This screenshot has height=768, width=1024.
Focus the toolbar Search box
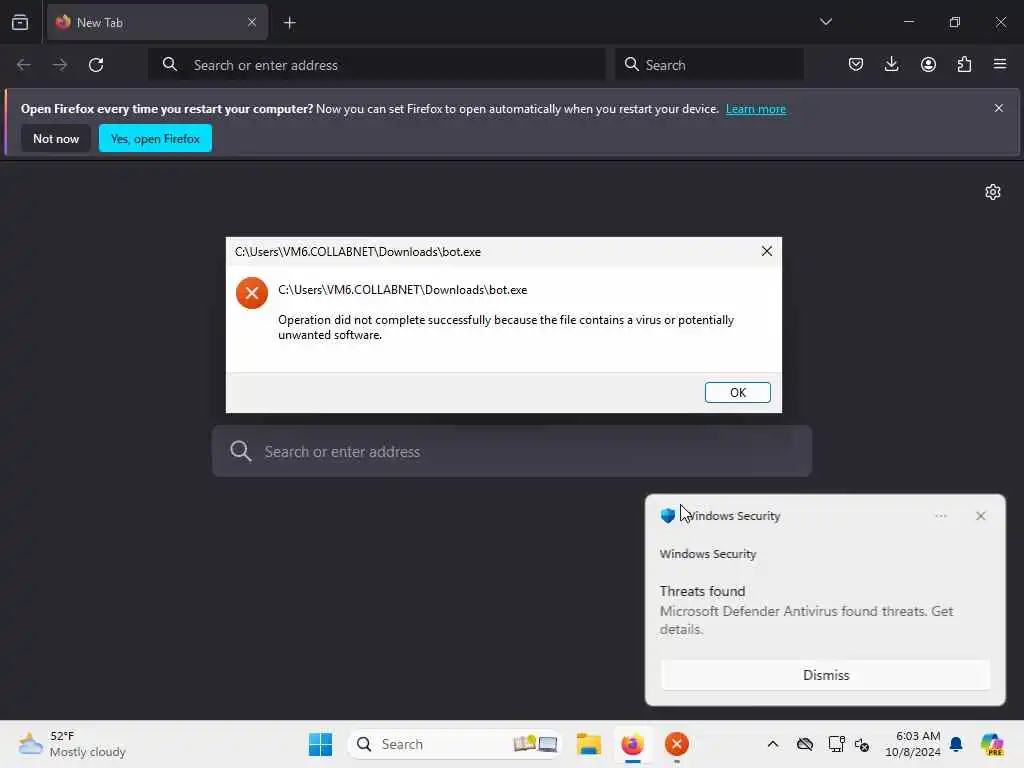click(709, 65)
